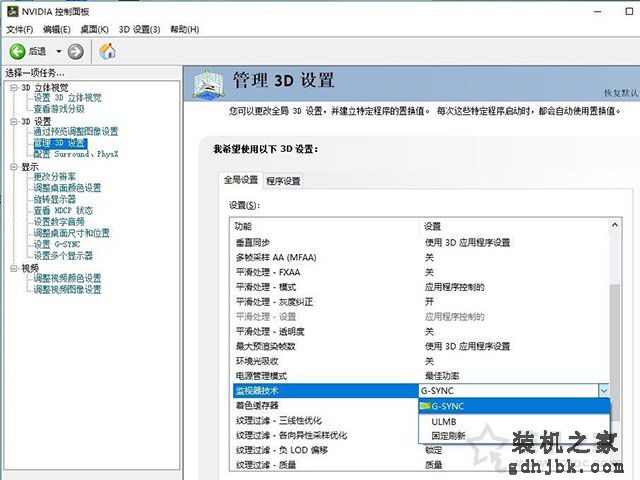The height and width of the screenshot is (480, 640).
Task: Click the 功能 column header
Action: [x=325, y=226]
